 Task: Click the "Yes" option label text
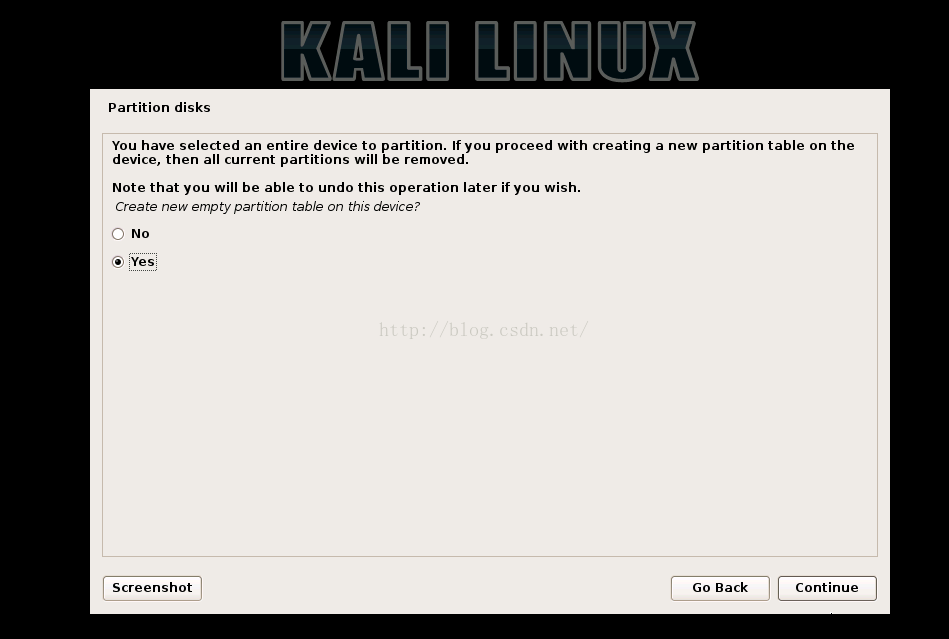143,262
